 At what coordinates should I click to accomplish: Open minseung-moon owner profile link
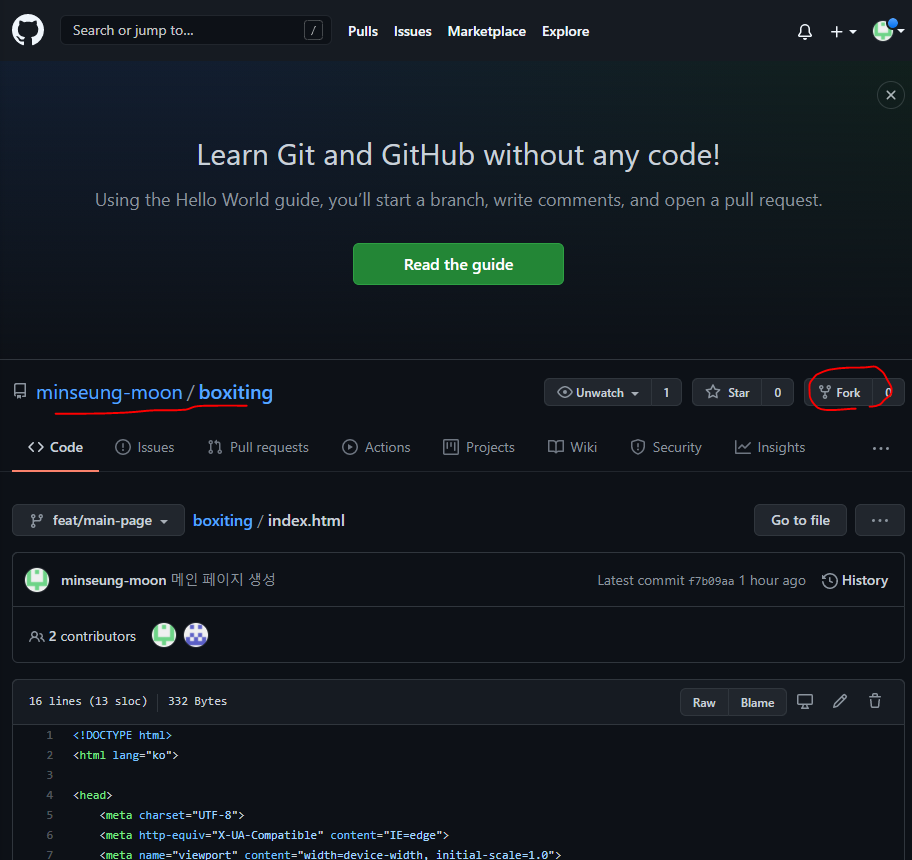[x=109, y=392]
